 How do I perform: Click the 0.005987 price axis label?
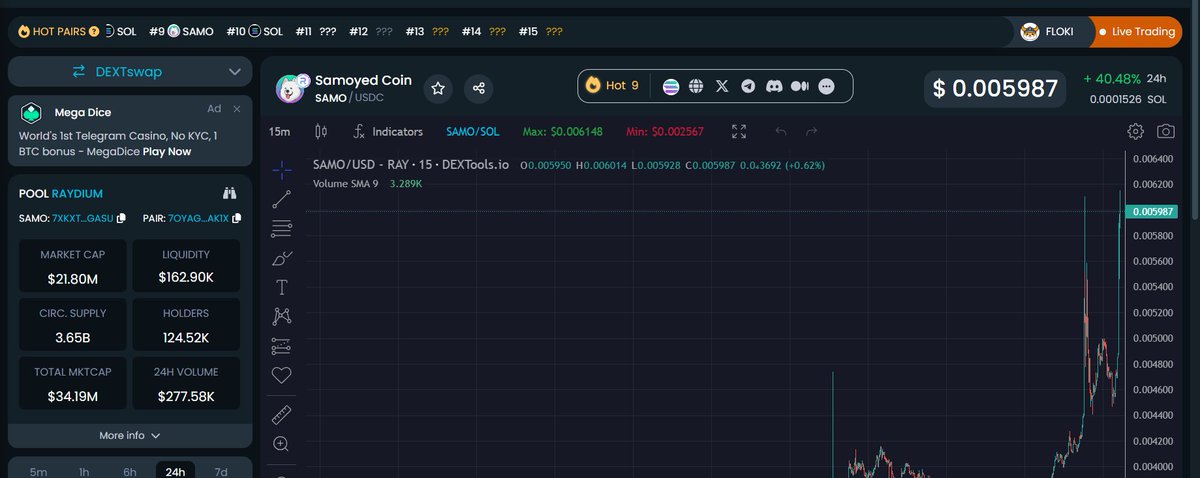point(1153,211)
